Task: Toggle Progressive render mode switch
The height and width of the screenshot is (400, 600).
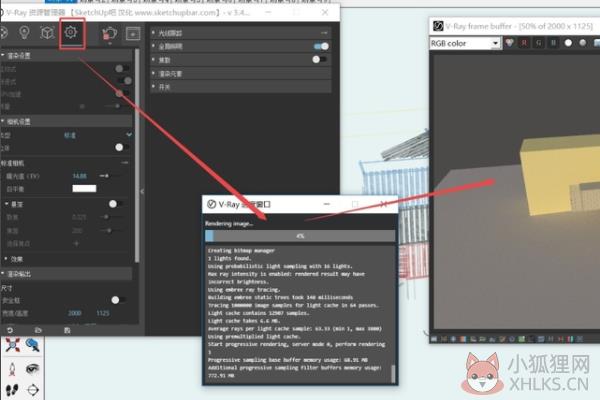Action: click(125, 81)
